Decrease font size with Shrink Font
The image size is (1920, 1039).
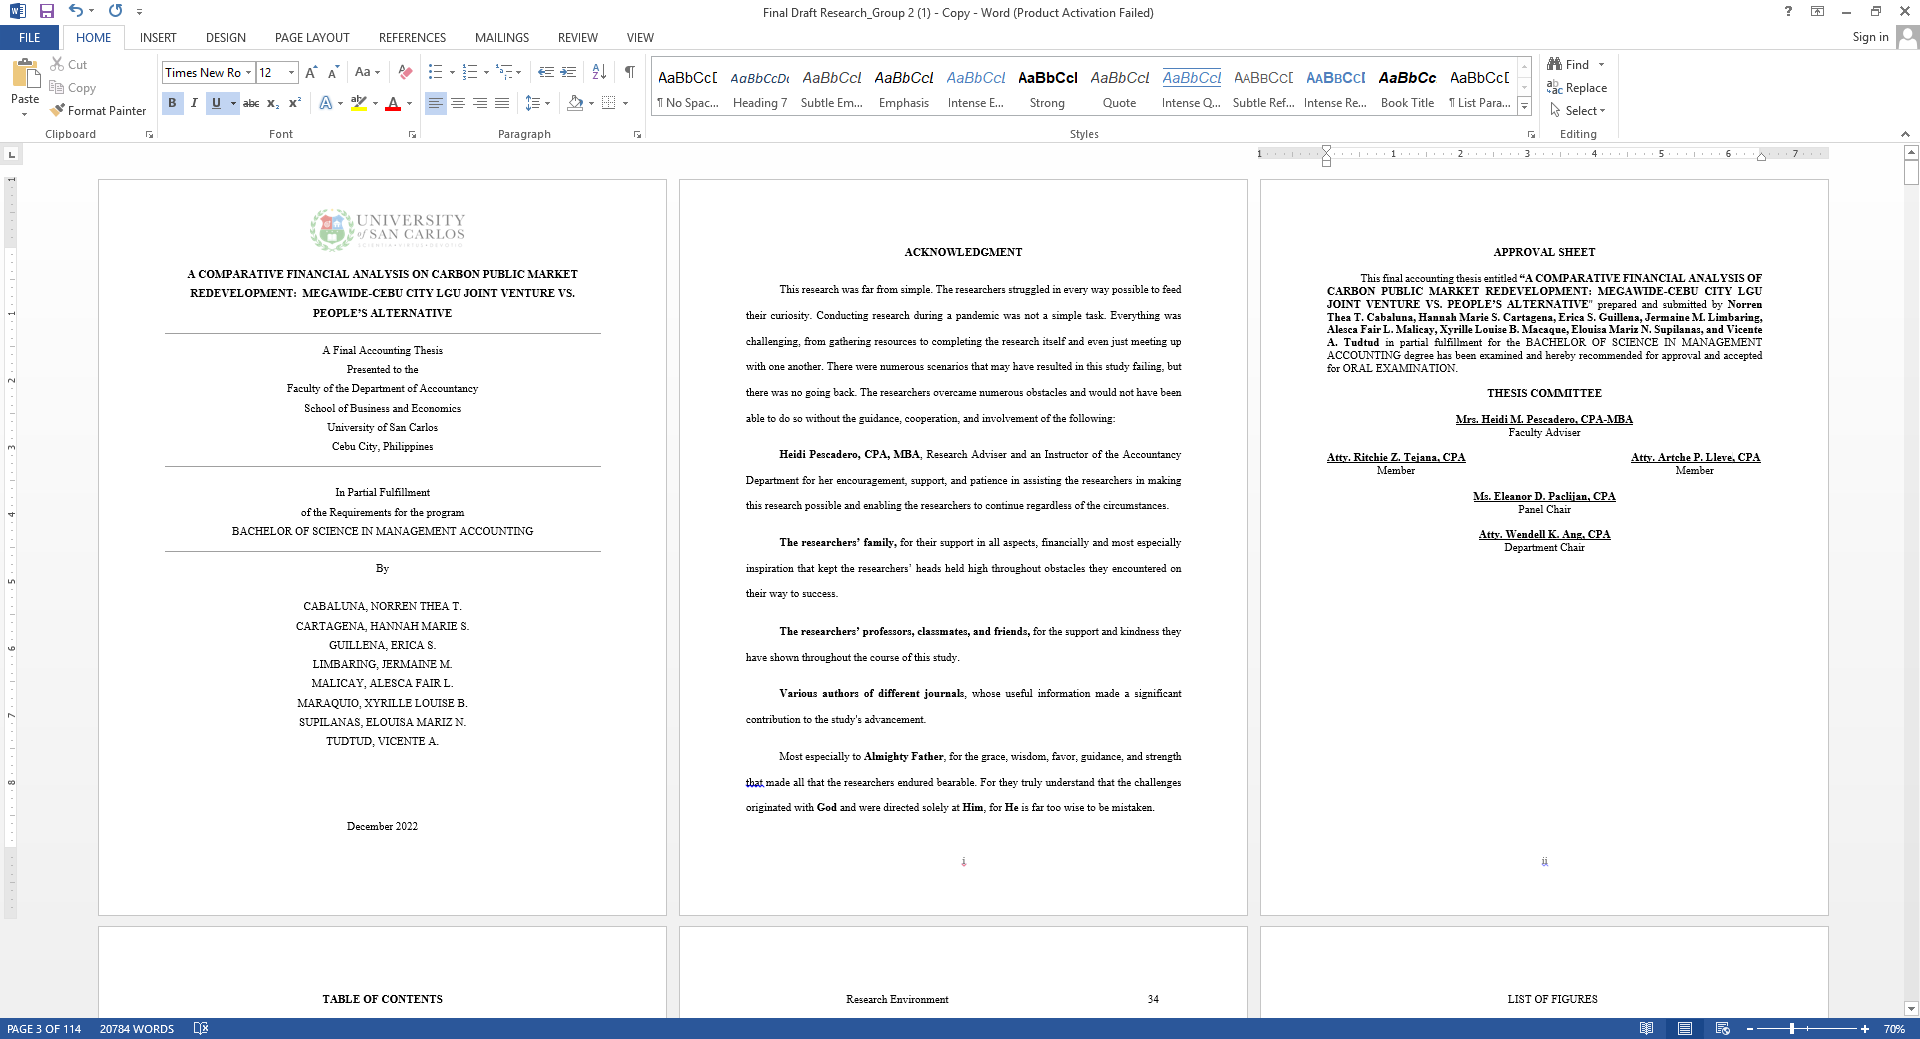333,72
